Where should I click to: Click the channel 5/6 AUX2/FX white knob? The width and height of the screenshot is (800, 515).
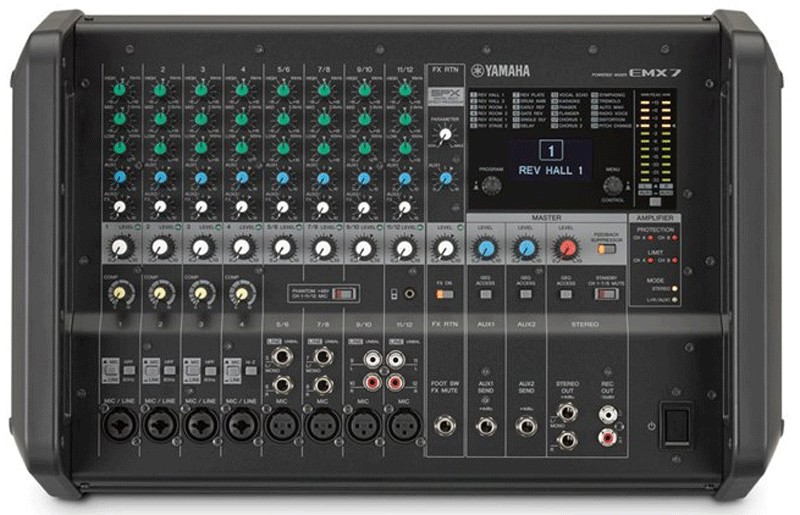pyautogui.click(x=282, y=207)
